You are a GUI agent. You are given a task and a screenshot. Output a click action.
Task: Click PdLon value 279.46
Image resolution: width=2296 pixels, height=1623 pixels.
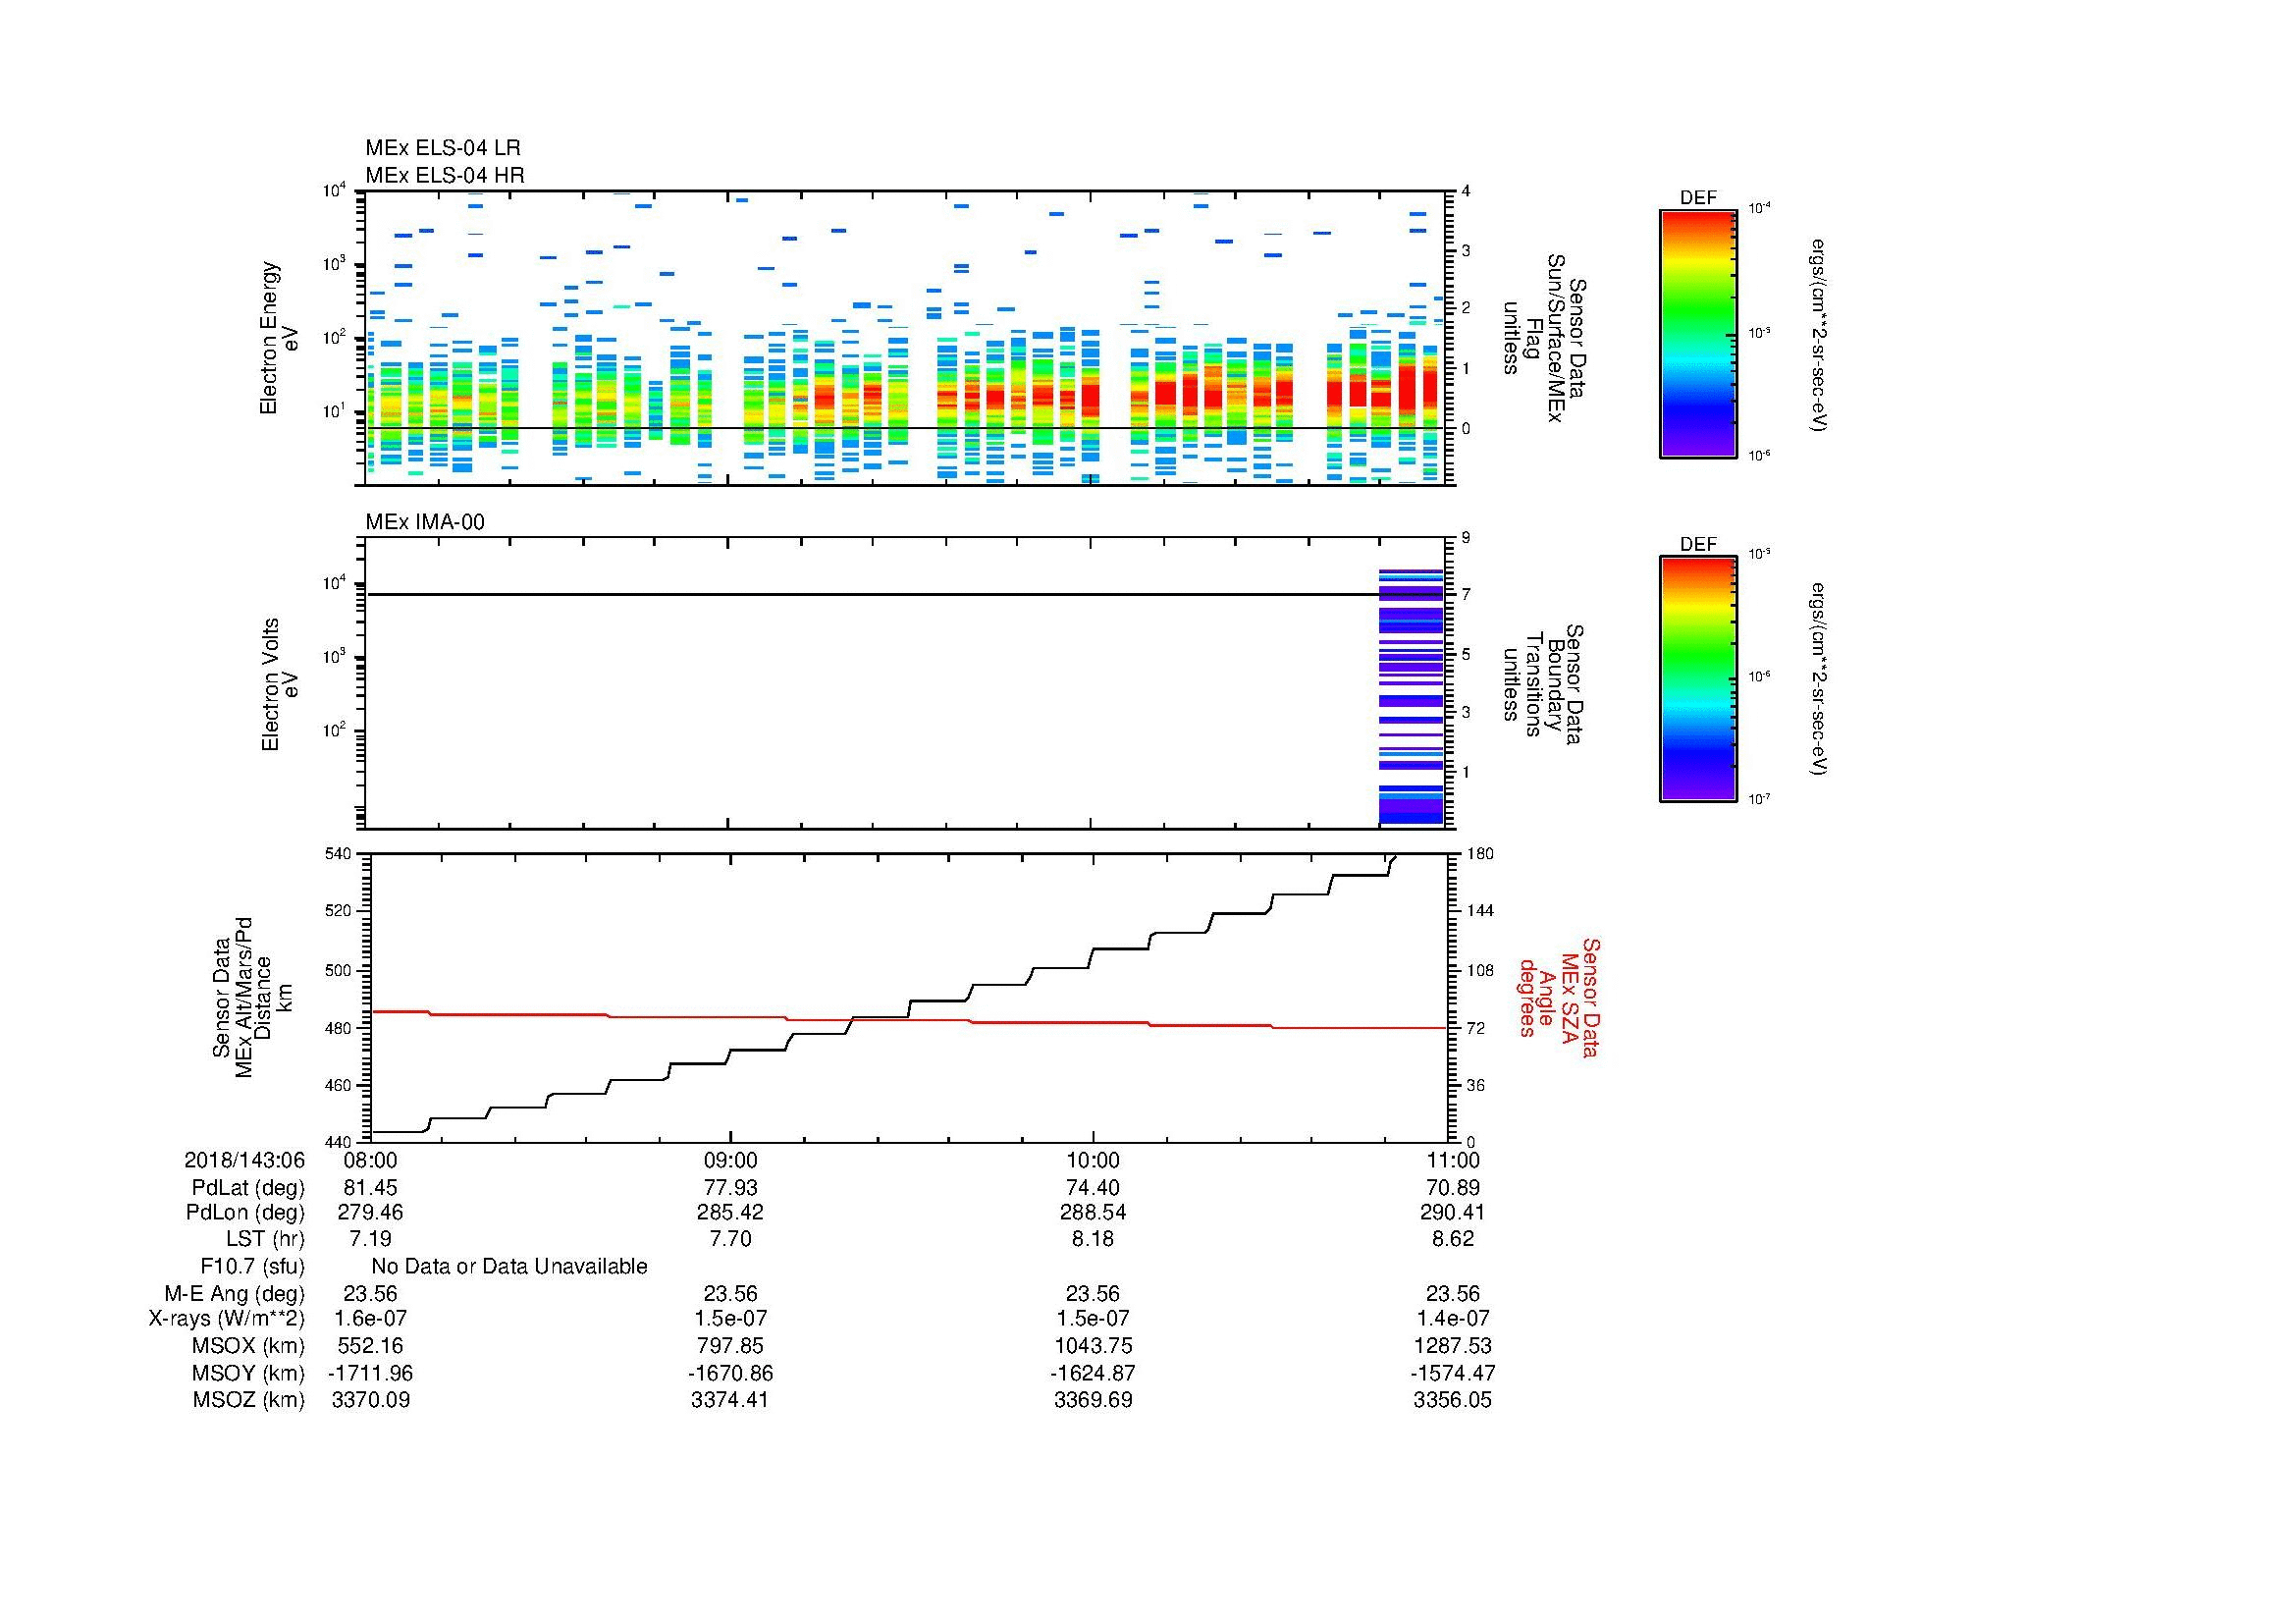tap(370, 1213)
